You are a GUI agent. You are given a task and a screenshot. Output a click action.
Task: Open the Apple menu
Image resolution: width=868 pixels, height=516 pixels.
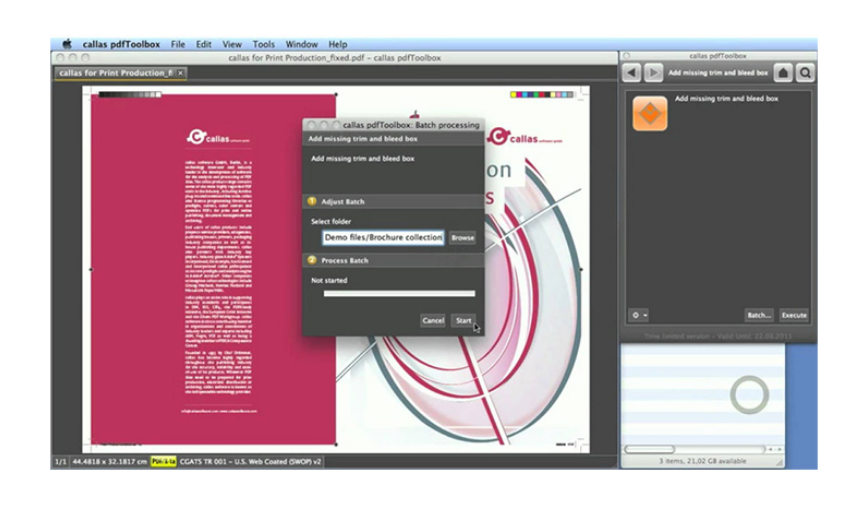click(x=67, y=44)
